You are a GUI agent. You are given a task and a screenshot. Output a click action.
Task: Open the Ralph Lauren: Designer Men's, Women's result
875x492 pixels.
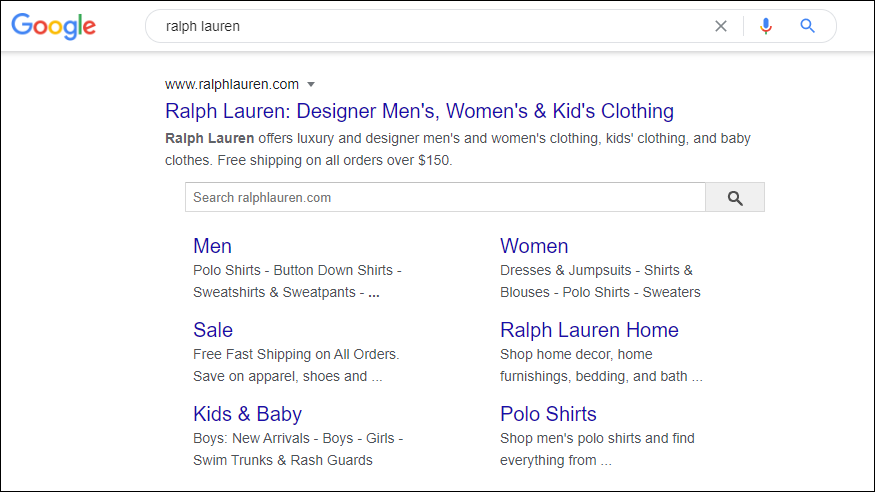coord(419,111)
